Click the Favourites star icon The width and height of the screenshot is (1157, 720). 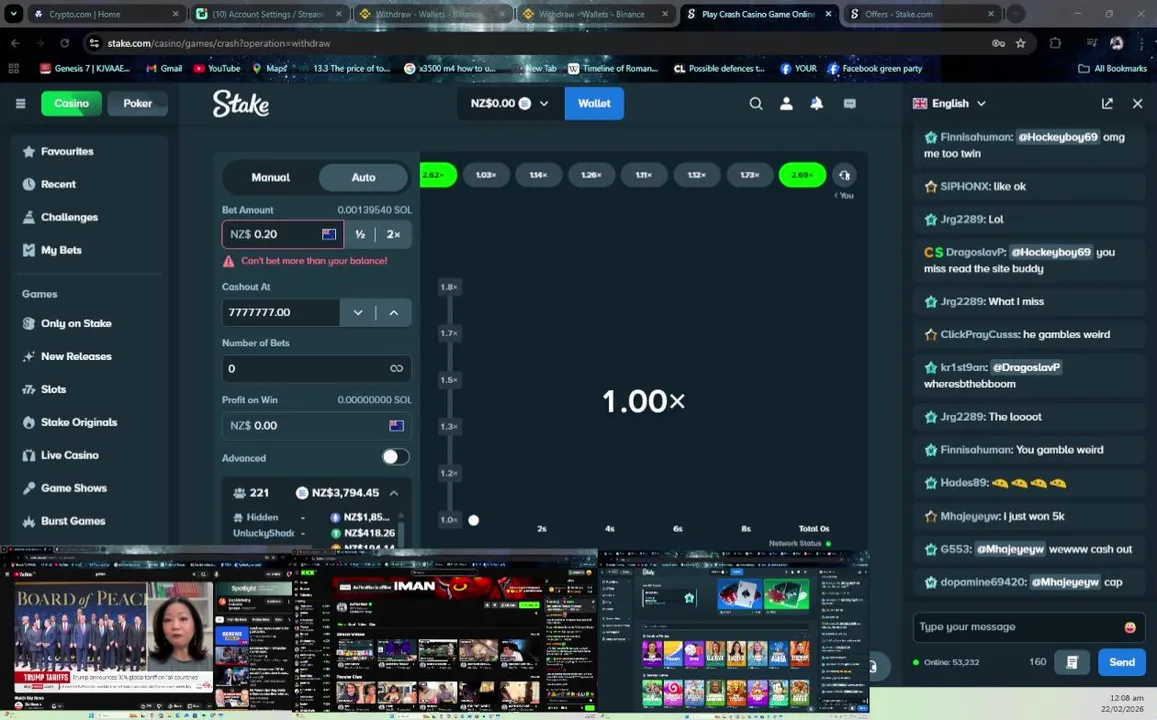pyautogui.click(x=29, y=151)
